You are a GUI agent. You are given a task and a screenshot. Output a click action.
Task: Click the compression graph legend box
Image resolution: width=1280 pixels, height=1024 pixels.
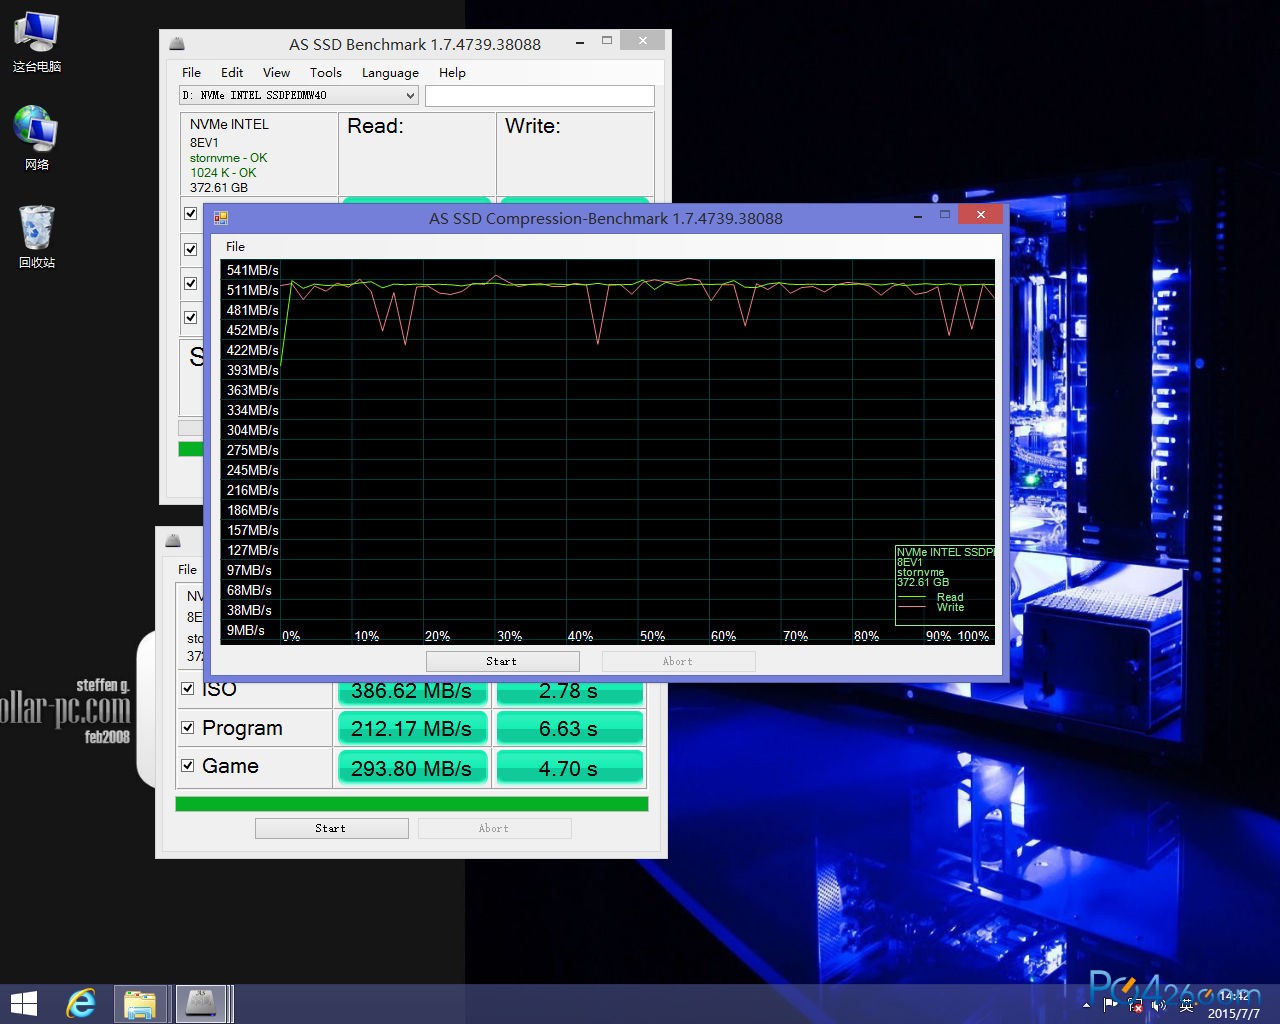tap(944, 585)
